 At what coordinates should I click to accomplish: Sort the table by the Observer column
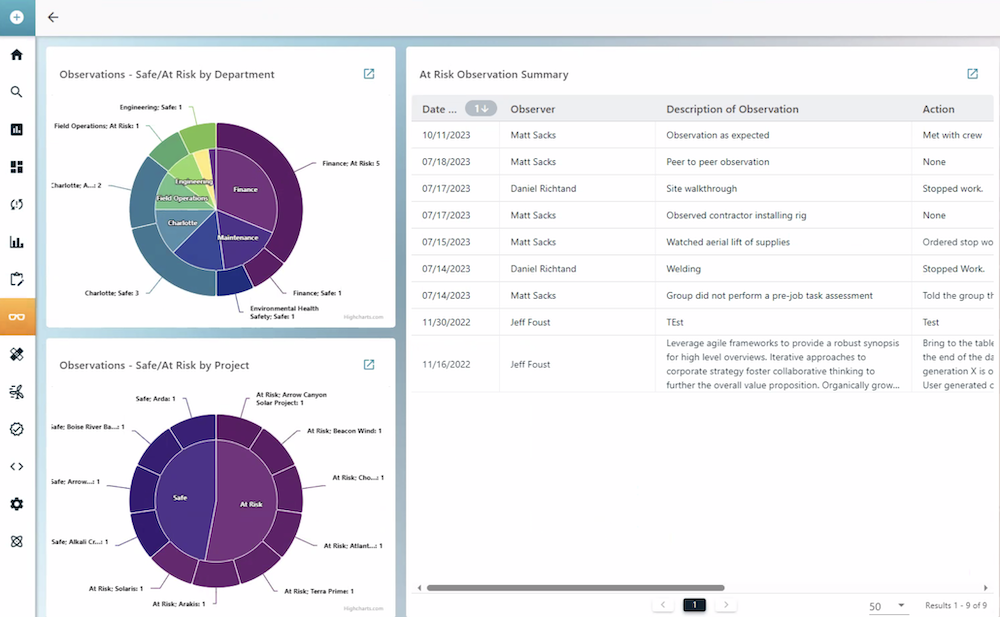click(533, 109)
